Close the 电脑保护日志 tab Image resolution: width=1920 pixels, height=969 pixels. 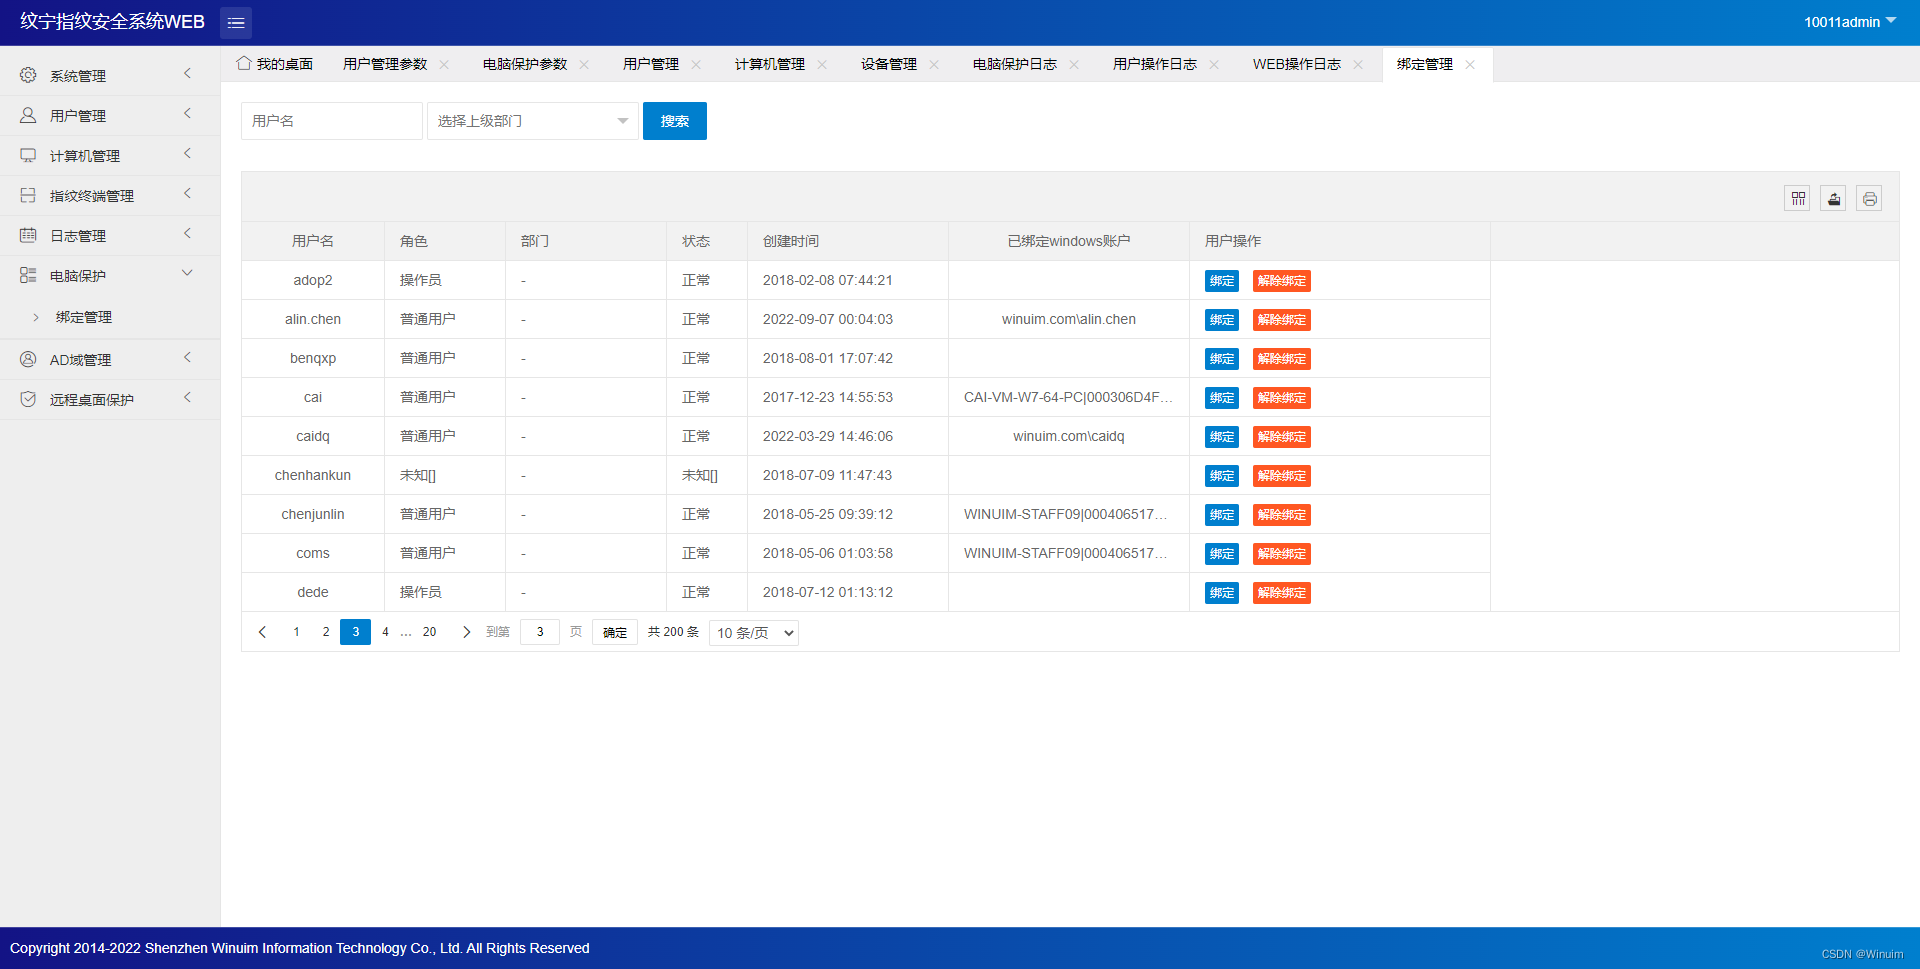coord(1074,64)
